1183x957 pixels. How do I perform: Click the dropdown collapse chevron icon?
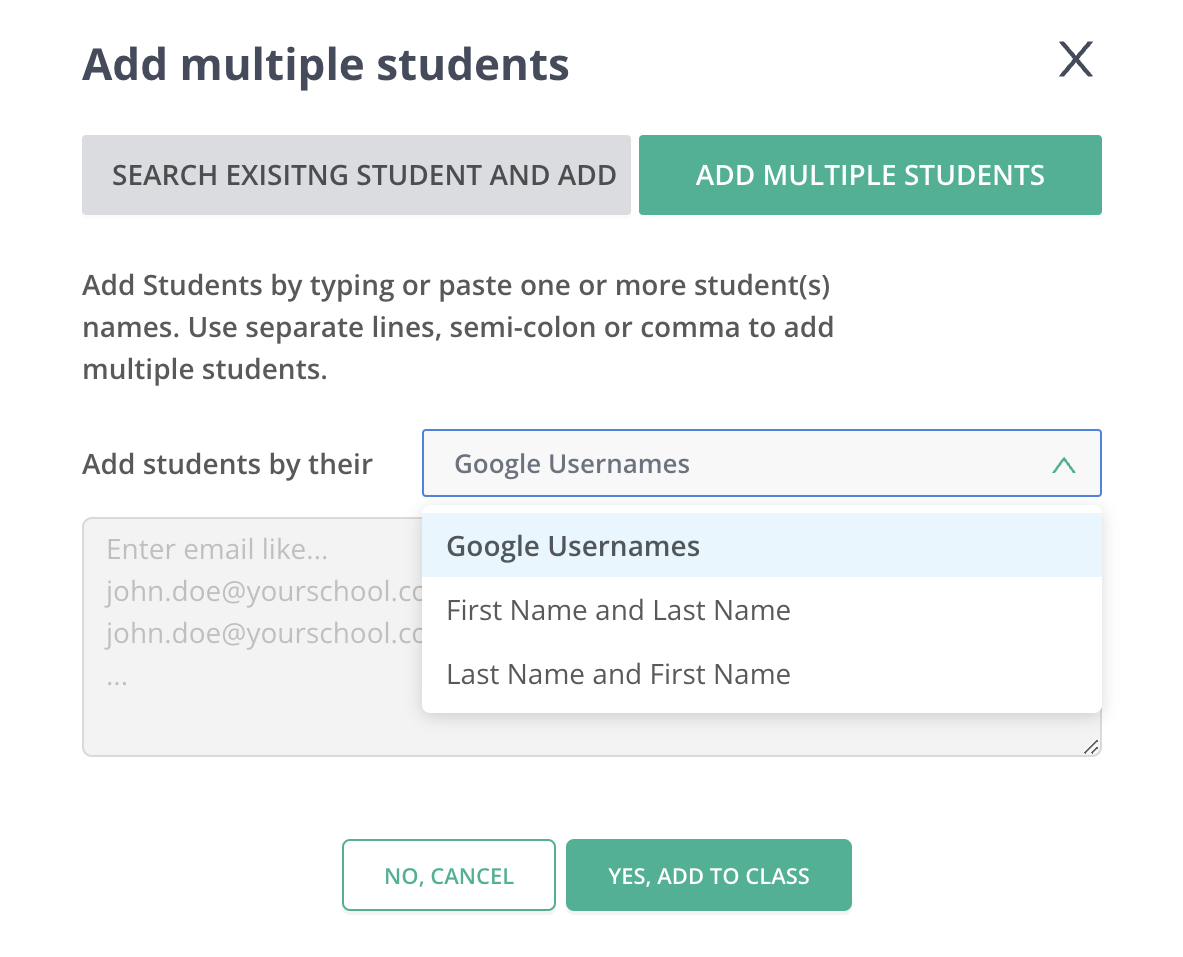(1063, 463)
